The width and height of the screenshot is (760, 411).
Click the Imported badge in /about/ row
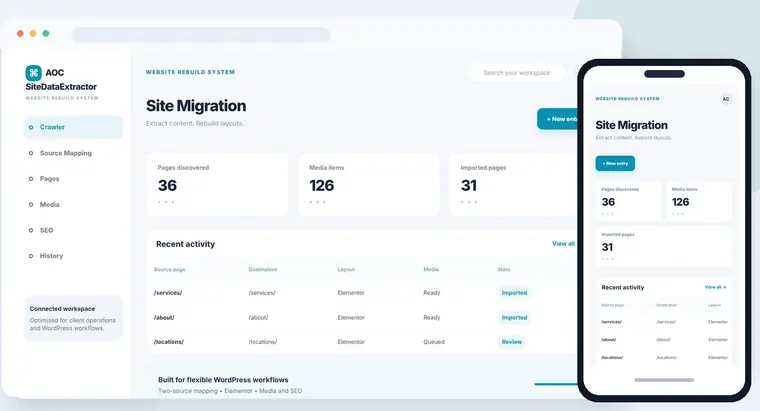pyautogui.click(x=514, y=317)
